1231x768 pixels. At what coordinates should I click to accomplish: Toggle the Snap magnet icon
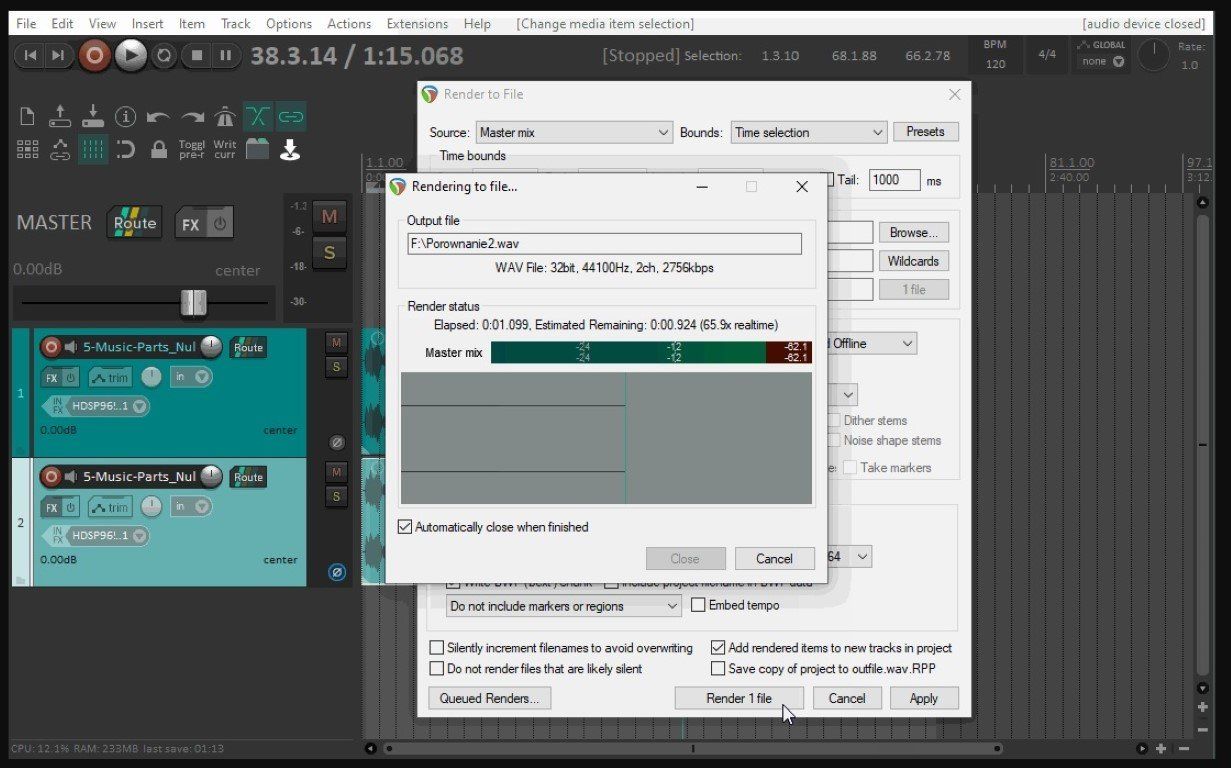(x=125, y=150)
